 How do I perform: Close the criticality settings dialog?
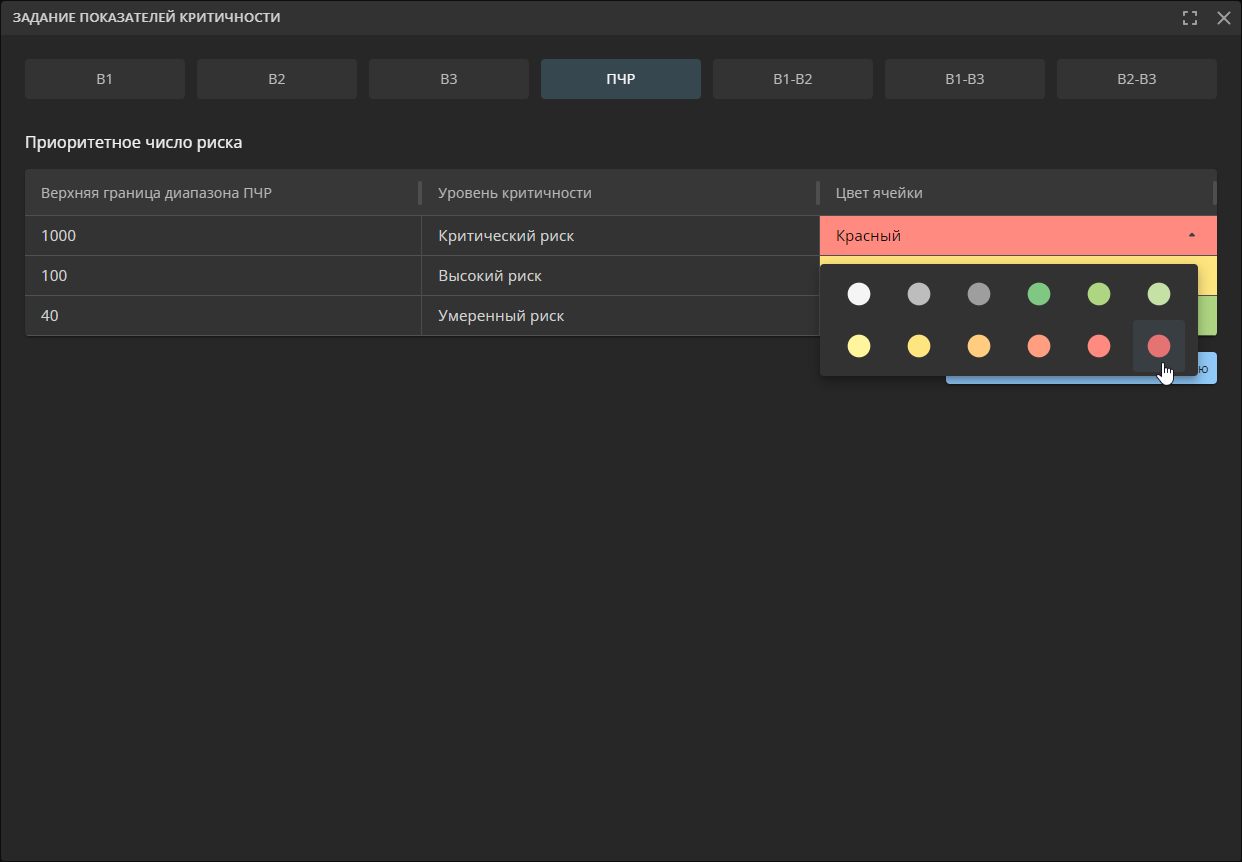[1223, 18]
